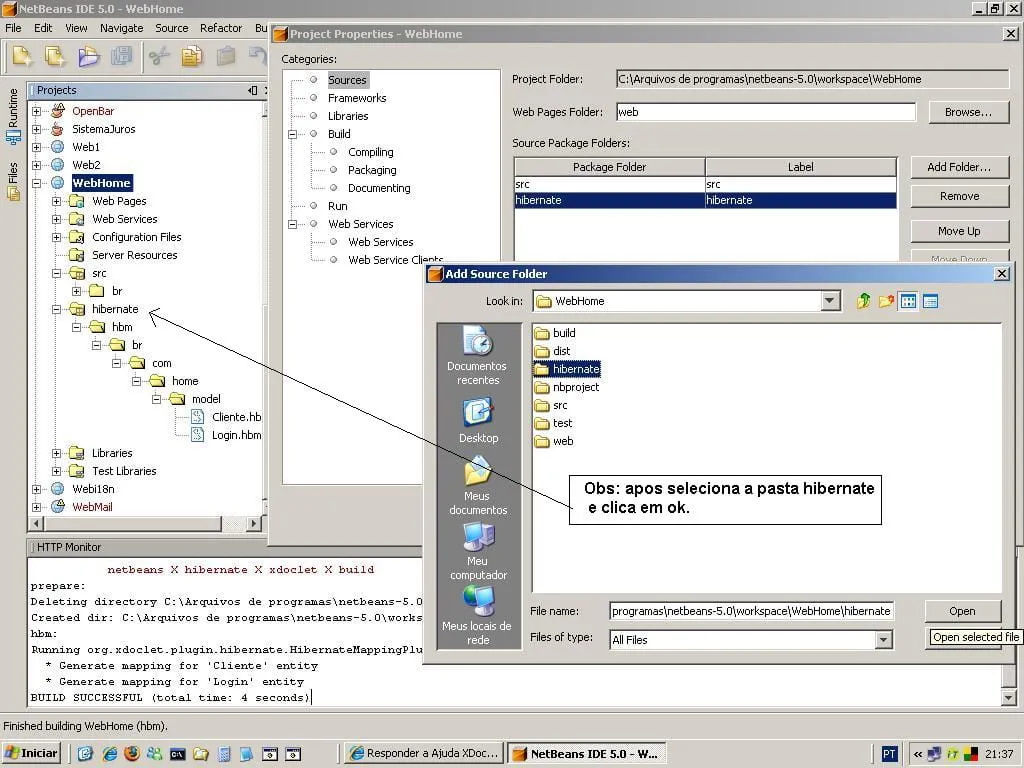Image resolution: width=1024 pixels, height=768 pixels.
Task: Open the Navigate menu
Action: coord(121,28)
